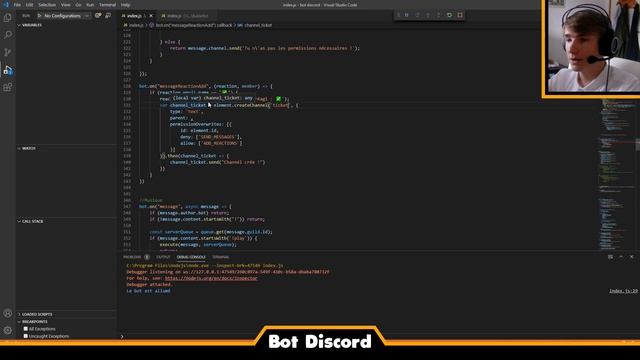Screen dimensions: 640x360
Task: Open the View menu
Action: (x=65, y=5)
